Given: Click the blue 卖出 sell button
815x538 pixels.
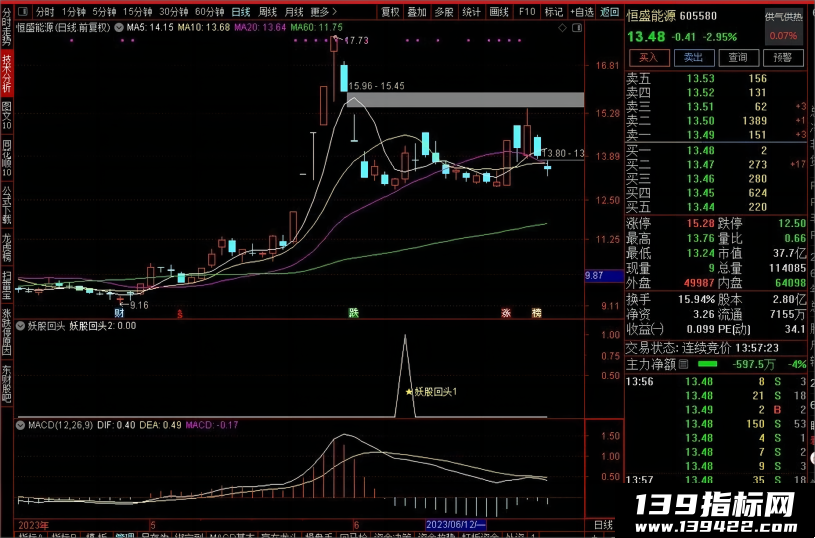Looking at the screenshot, I should [x=693, y=58].
